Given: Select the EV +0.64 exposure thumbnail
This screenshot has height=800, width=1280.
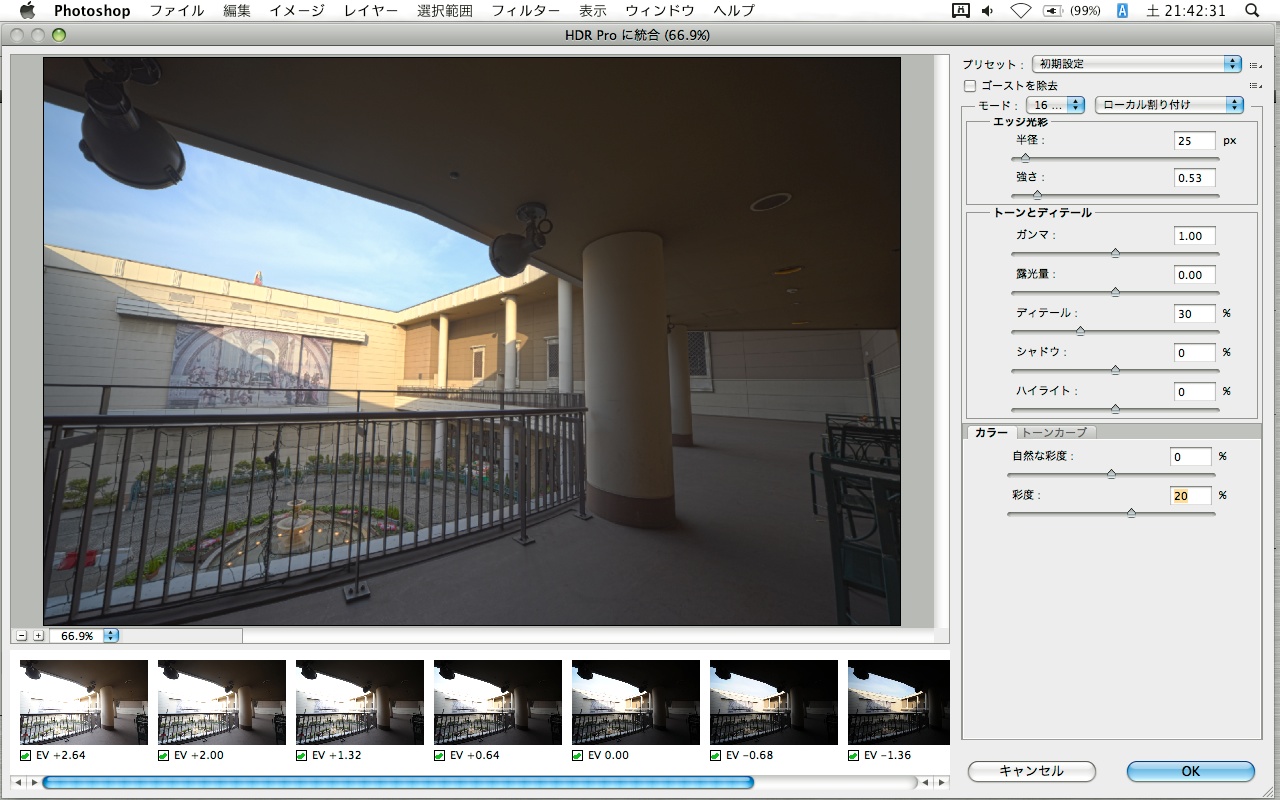Looking at the screenshot, I should 497,702.
